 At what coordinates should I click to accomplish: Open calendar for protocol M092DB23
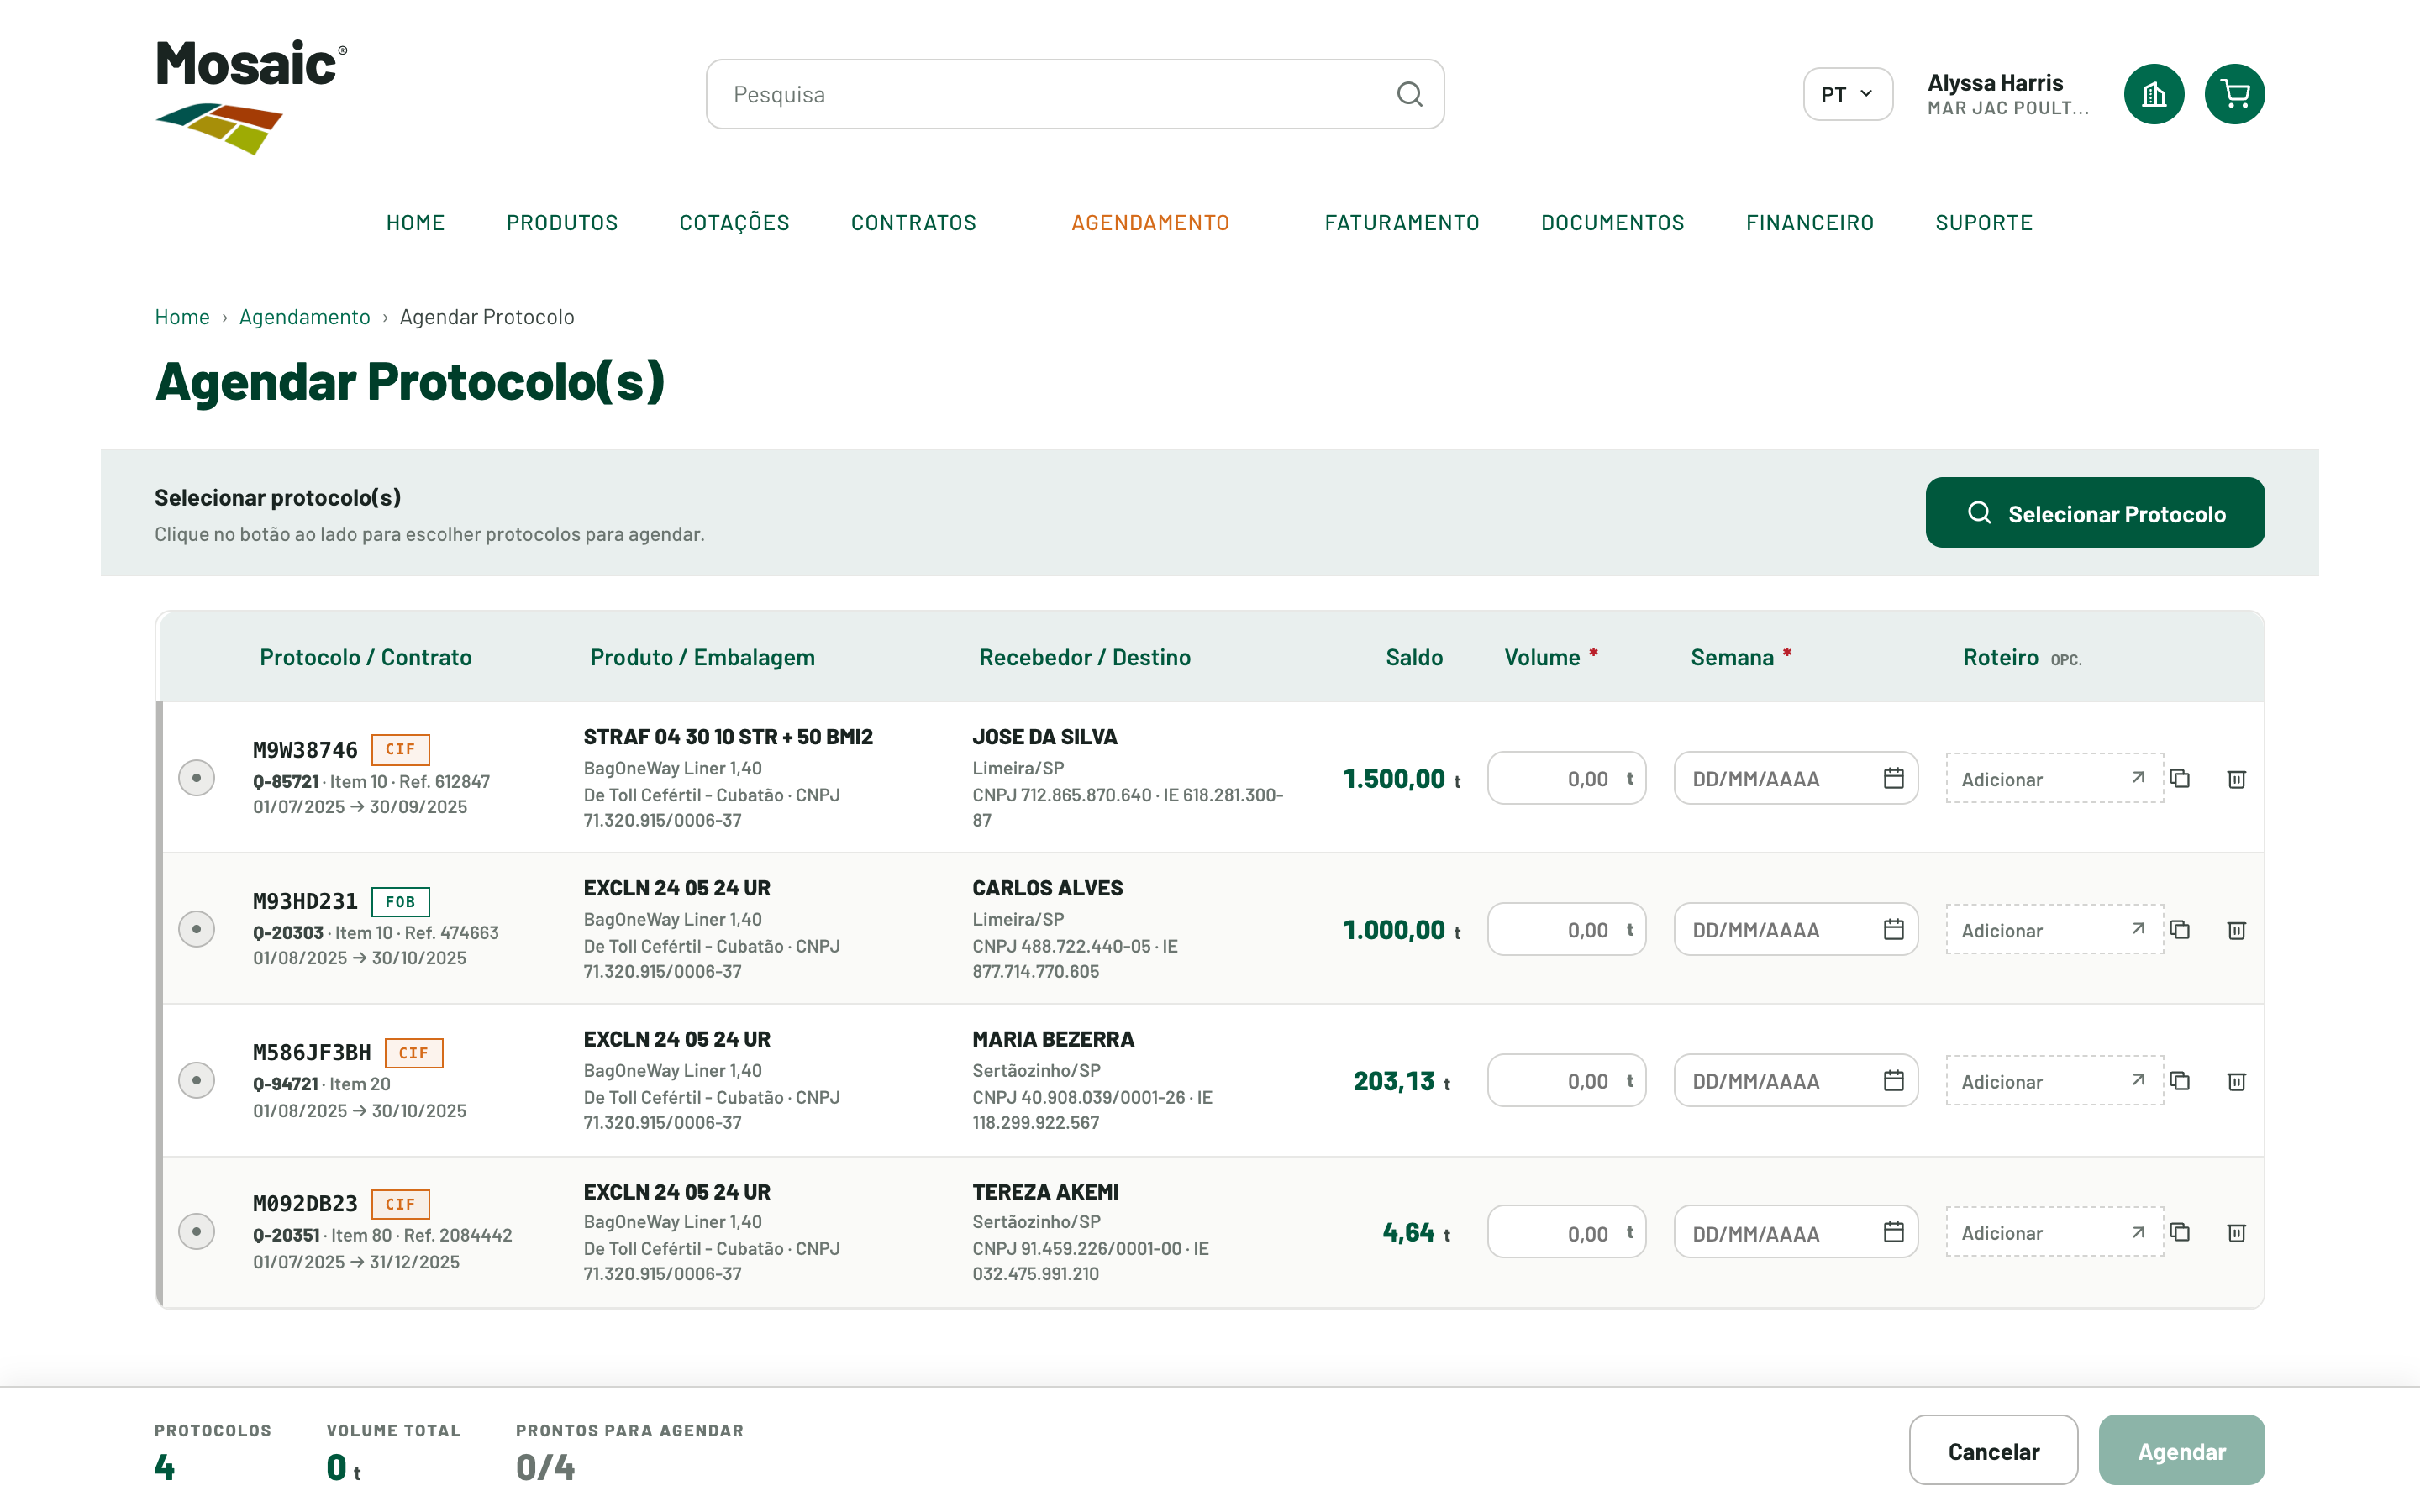[1893, 1231]
